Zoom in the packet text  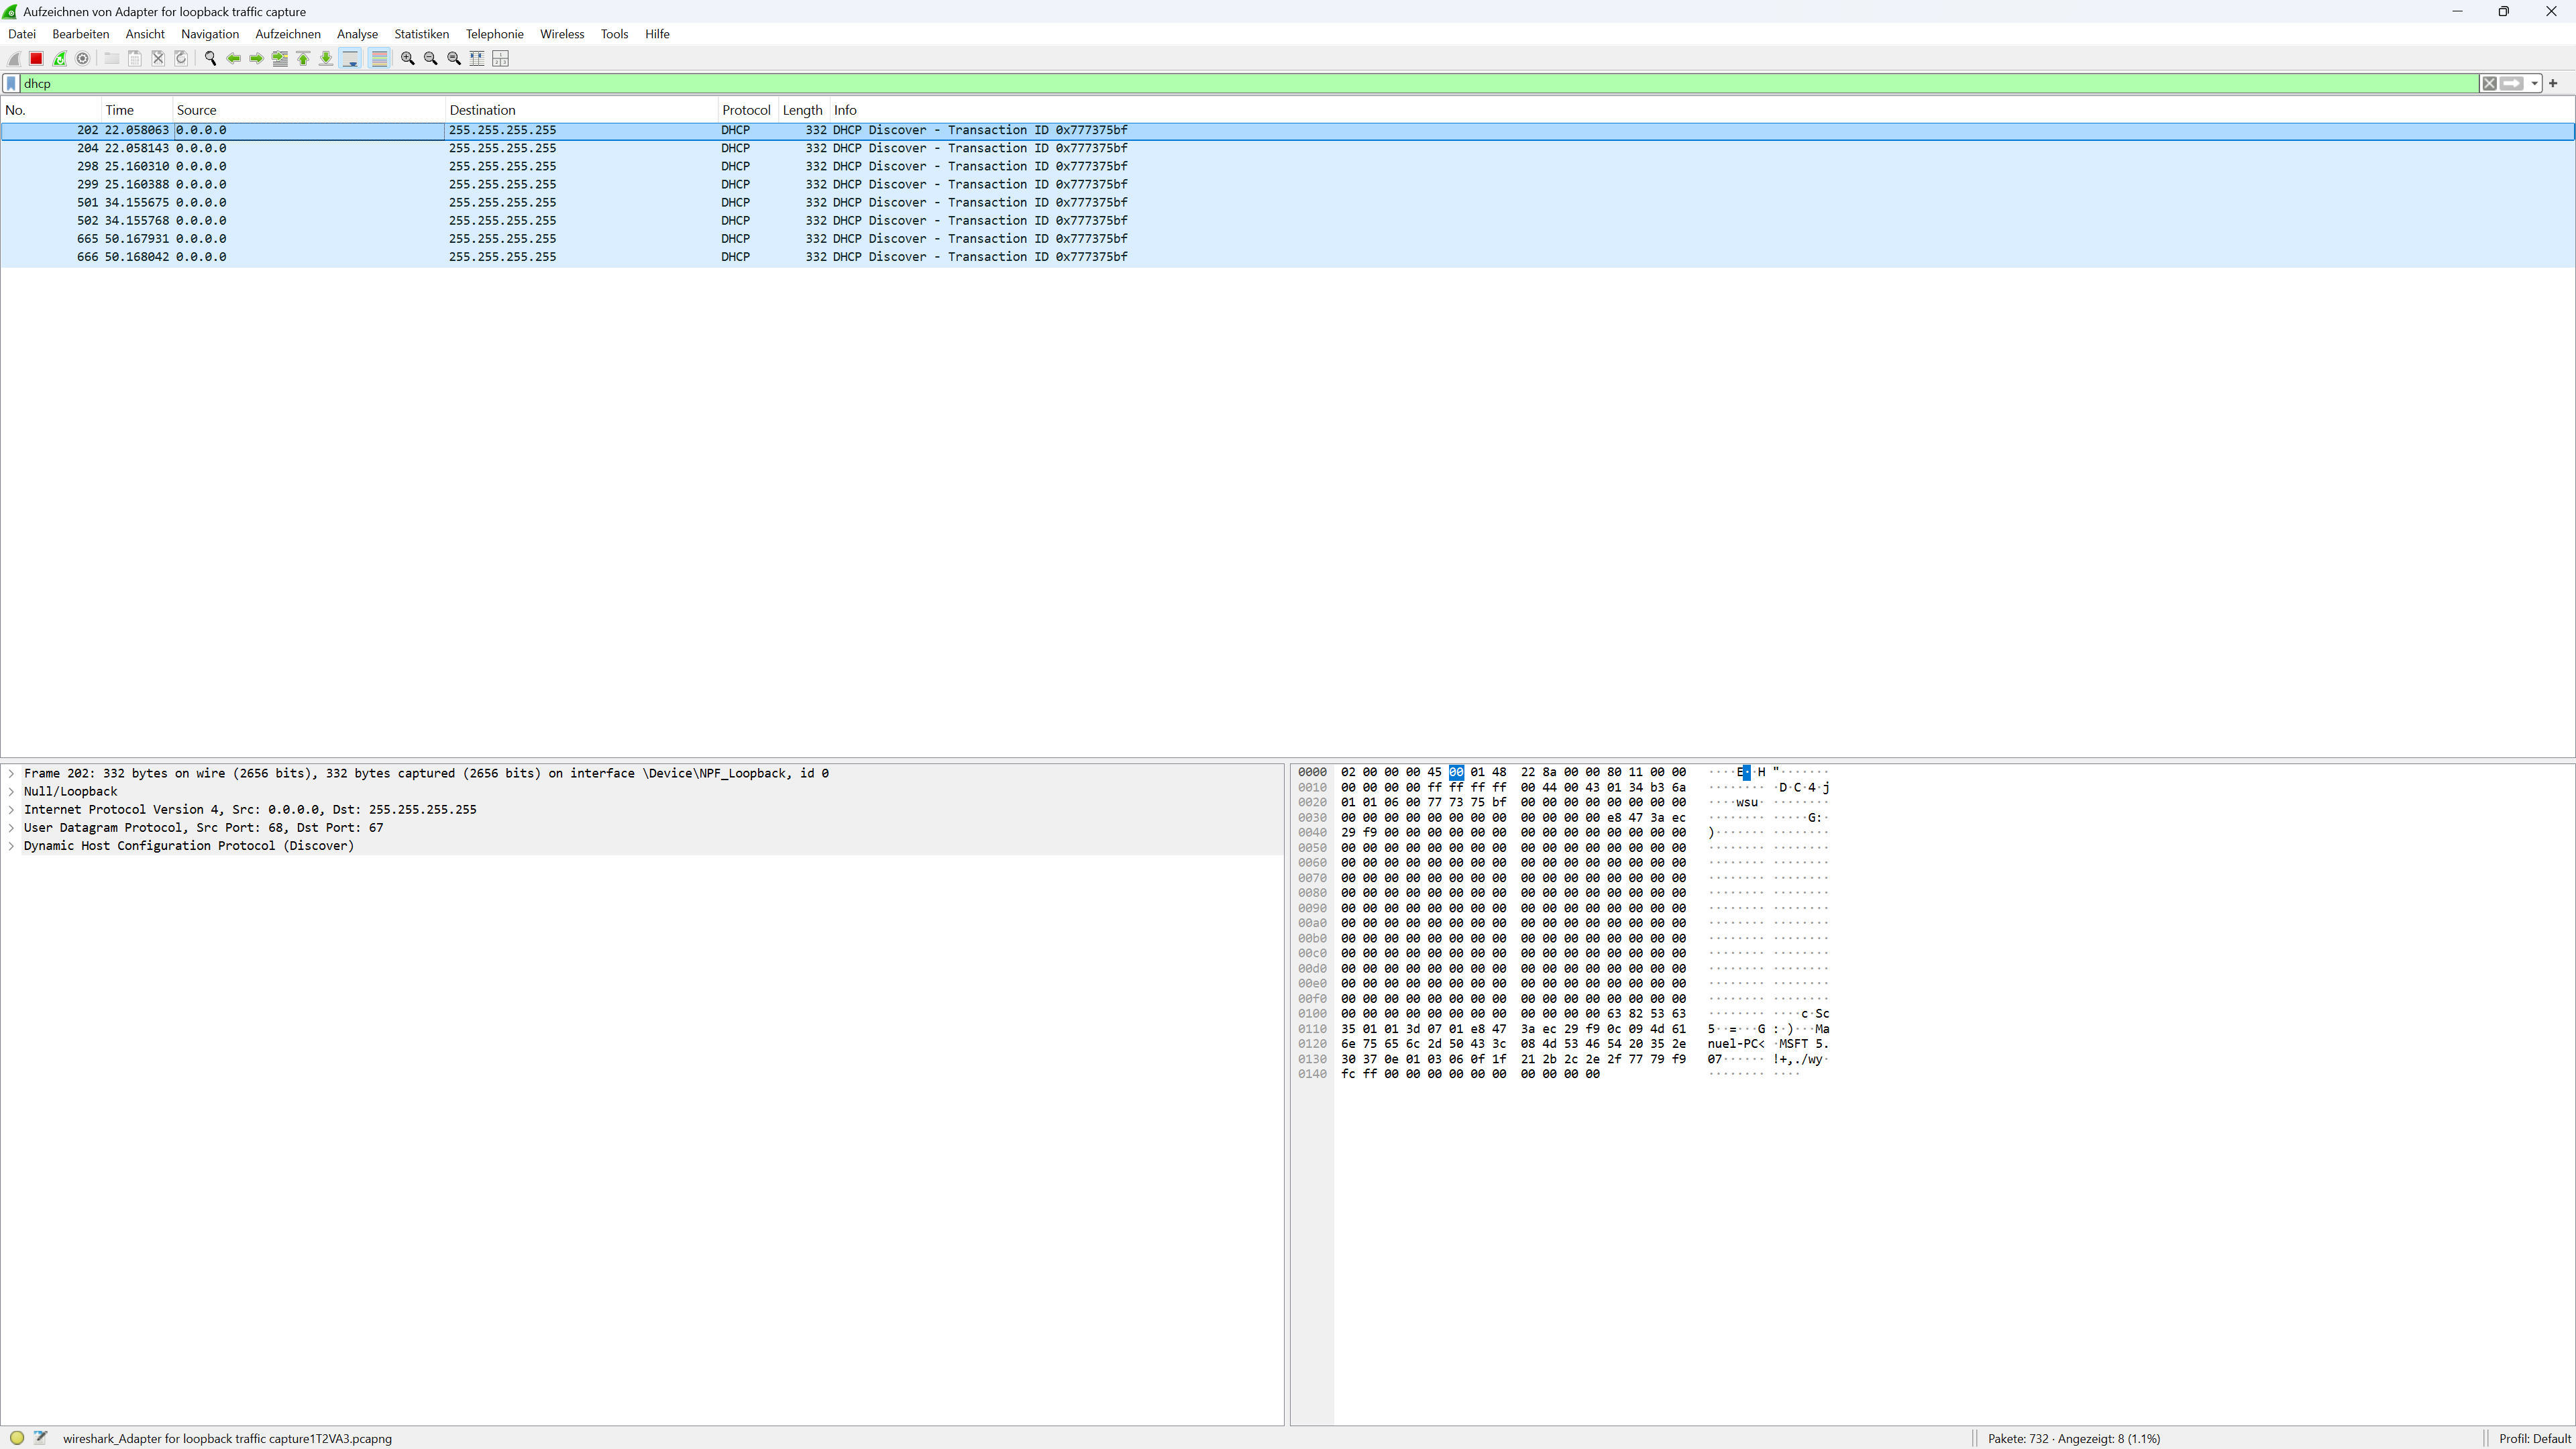(x=407, y=59)
